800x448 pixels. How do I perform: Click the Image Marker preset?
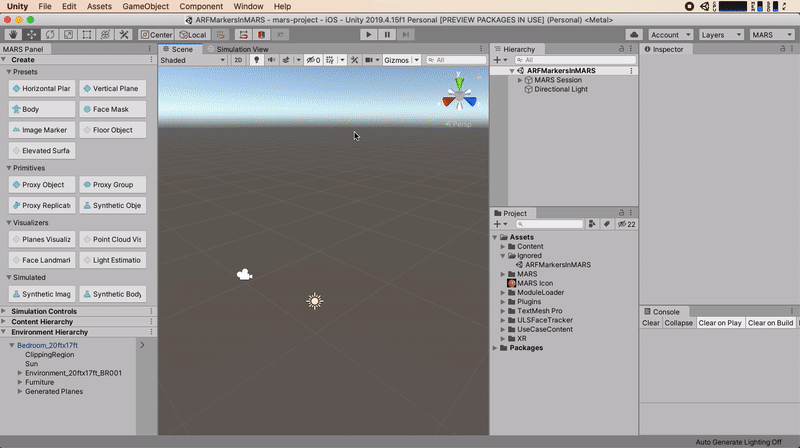coord(41,130)
